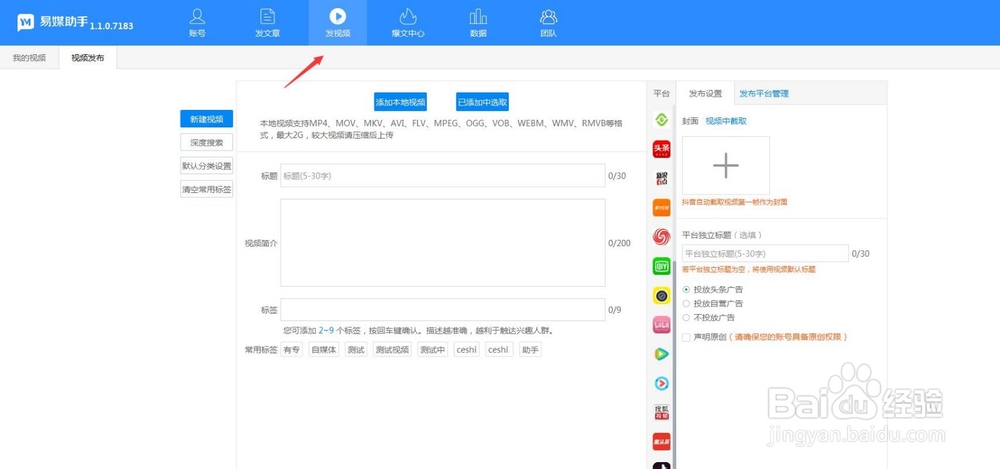Select the red 头条 platform icon
This screenshot has width=1000, height=469.
click(x=661, y=149)
